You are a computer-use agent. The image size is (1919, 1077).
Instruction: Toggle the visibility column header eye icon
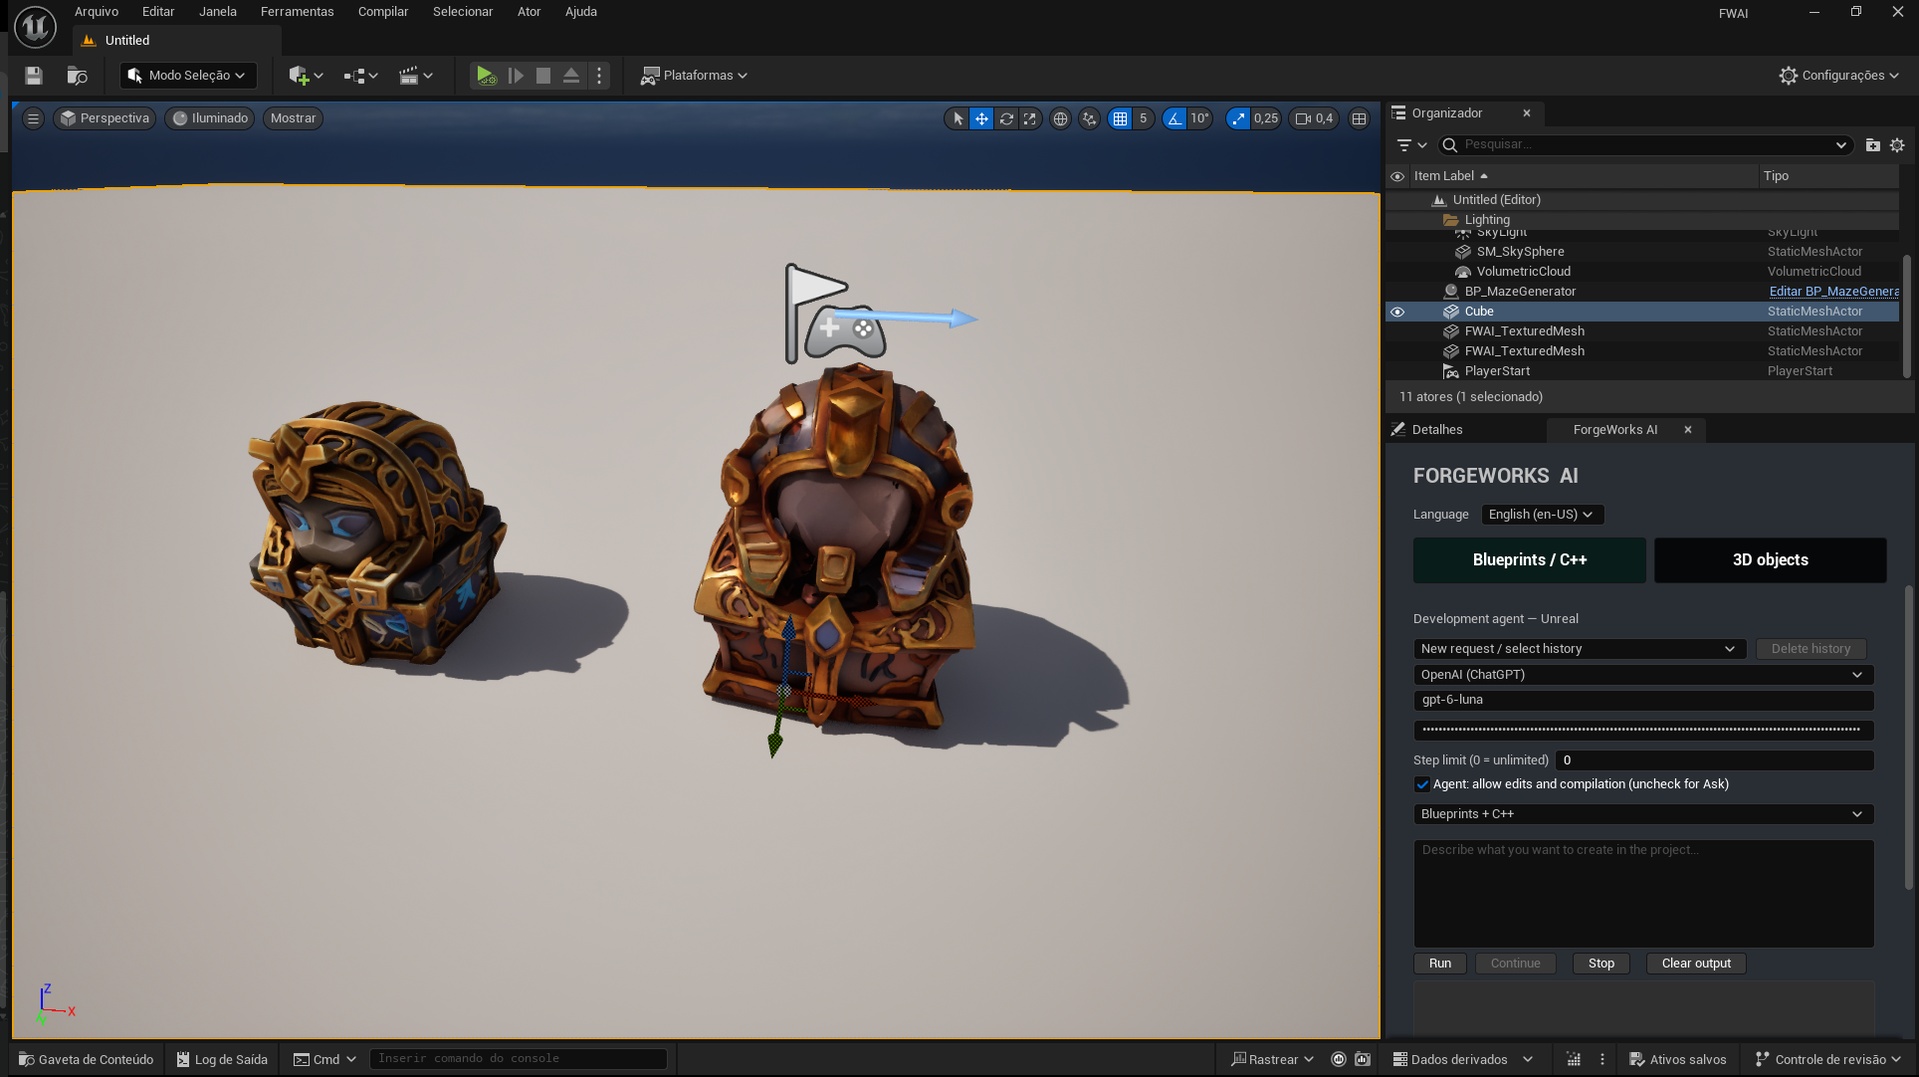(x=1397, y=176)
